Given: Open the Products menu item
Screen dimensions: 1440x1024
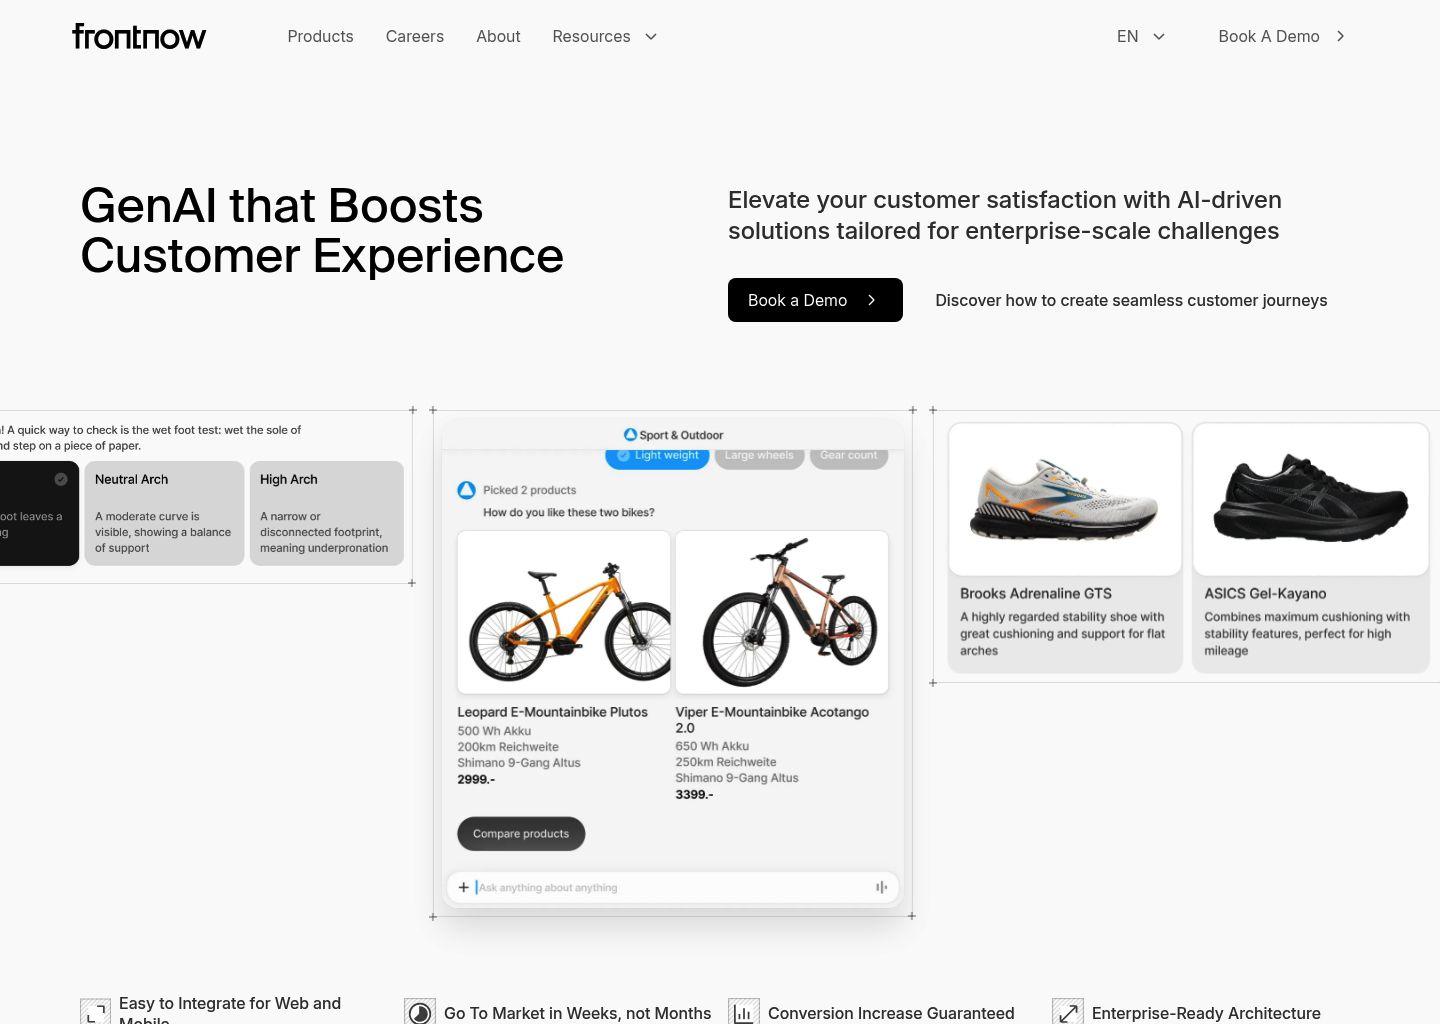Looking at the screenshot, I should (x=320, y=36).
